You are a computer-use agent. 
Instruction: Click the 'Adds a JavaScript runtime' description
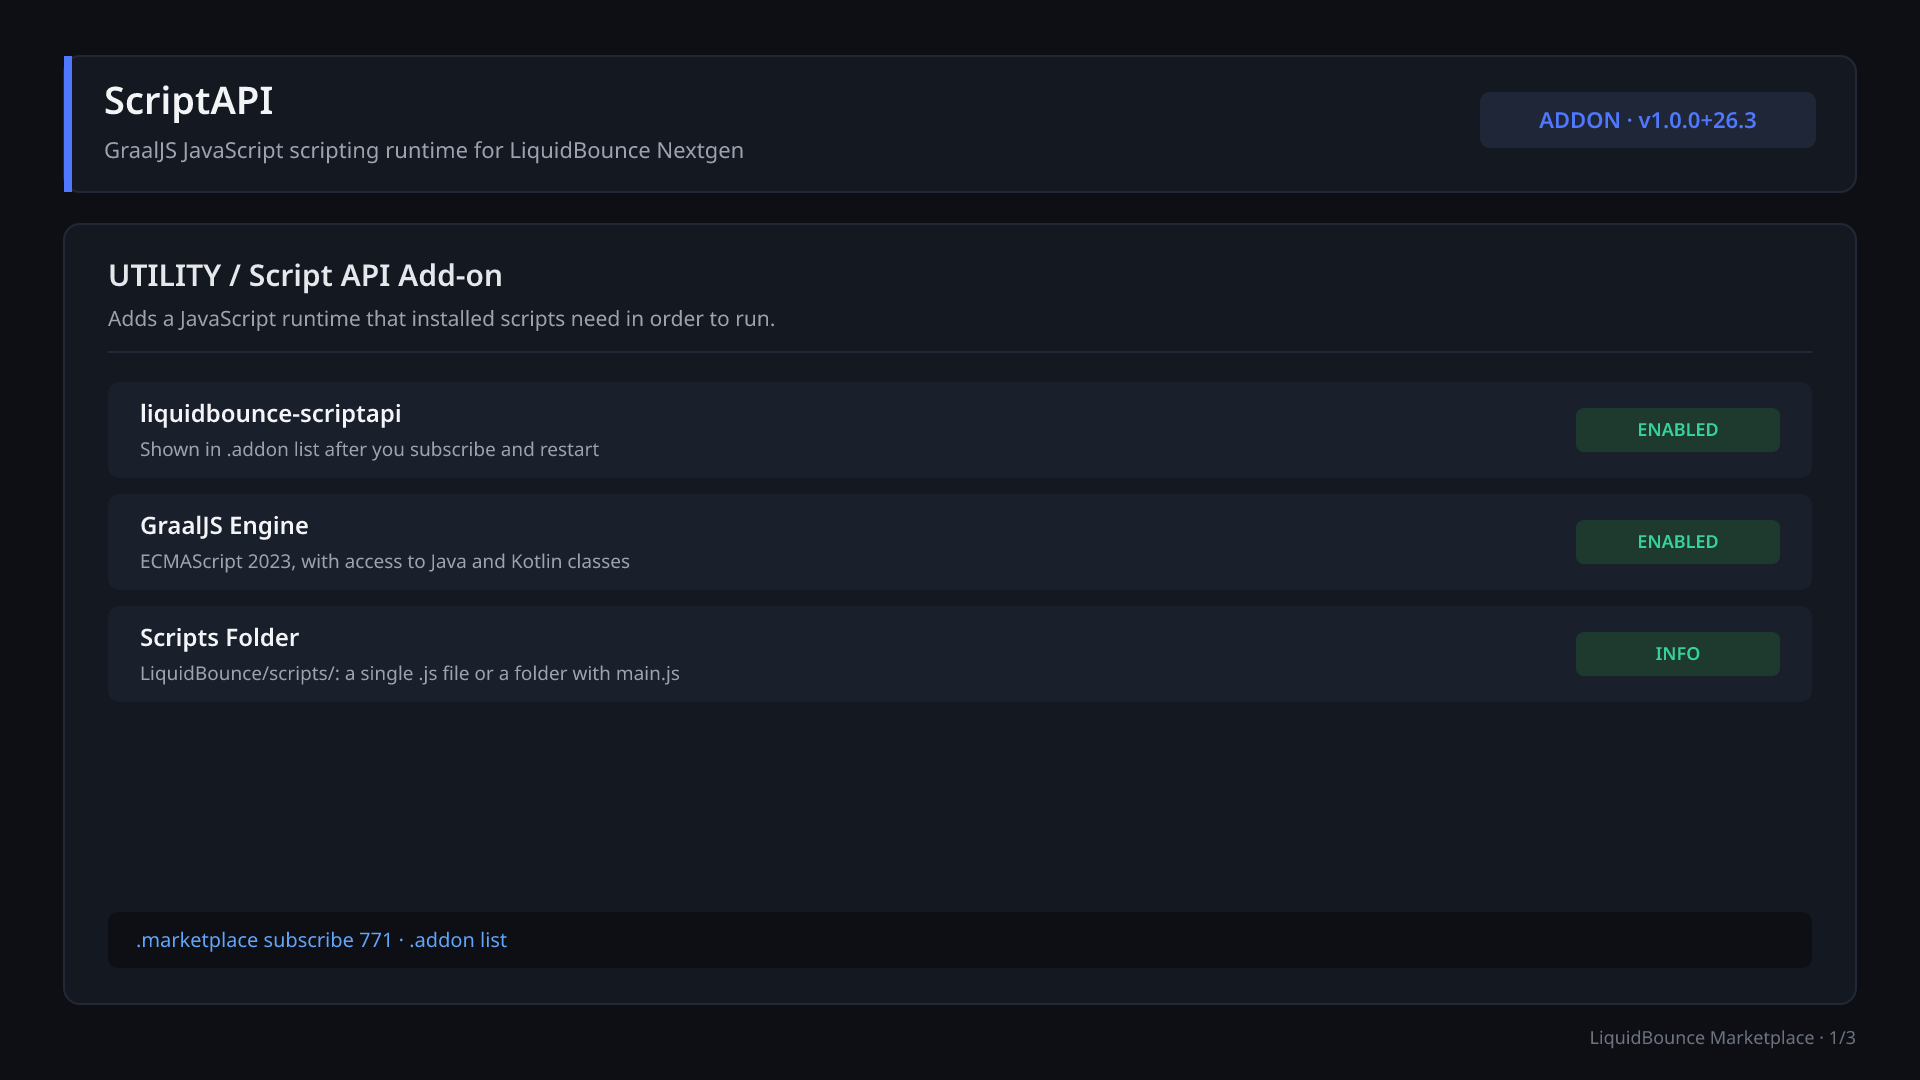(x=441, y=319)
